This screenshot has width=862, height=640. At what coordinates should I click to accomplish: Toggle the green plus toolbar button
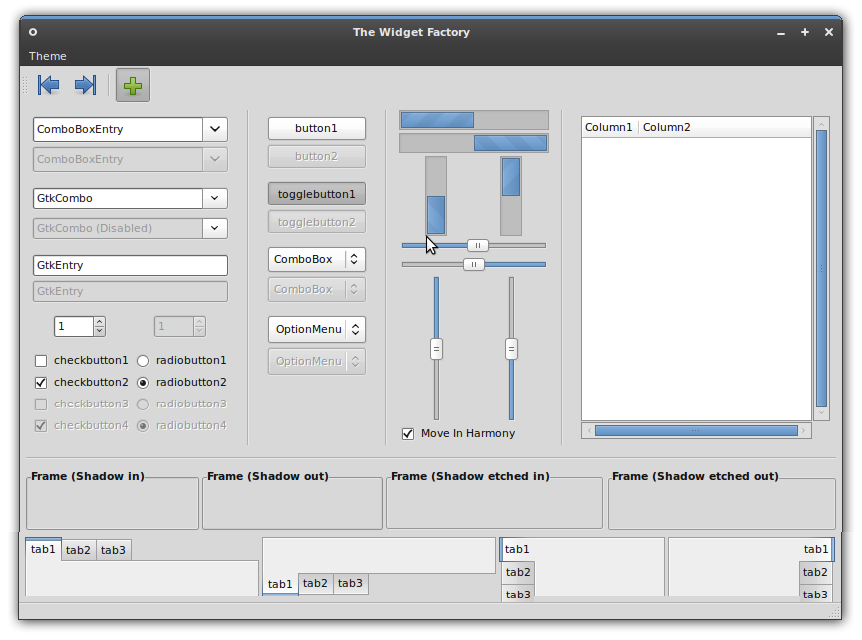132,85
